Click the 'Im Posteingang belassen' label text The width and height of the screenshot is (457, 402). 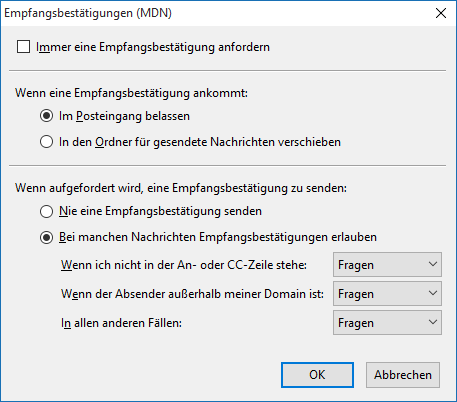(x=124, y=116)
